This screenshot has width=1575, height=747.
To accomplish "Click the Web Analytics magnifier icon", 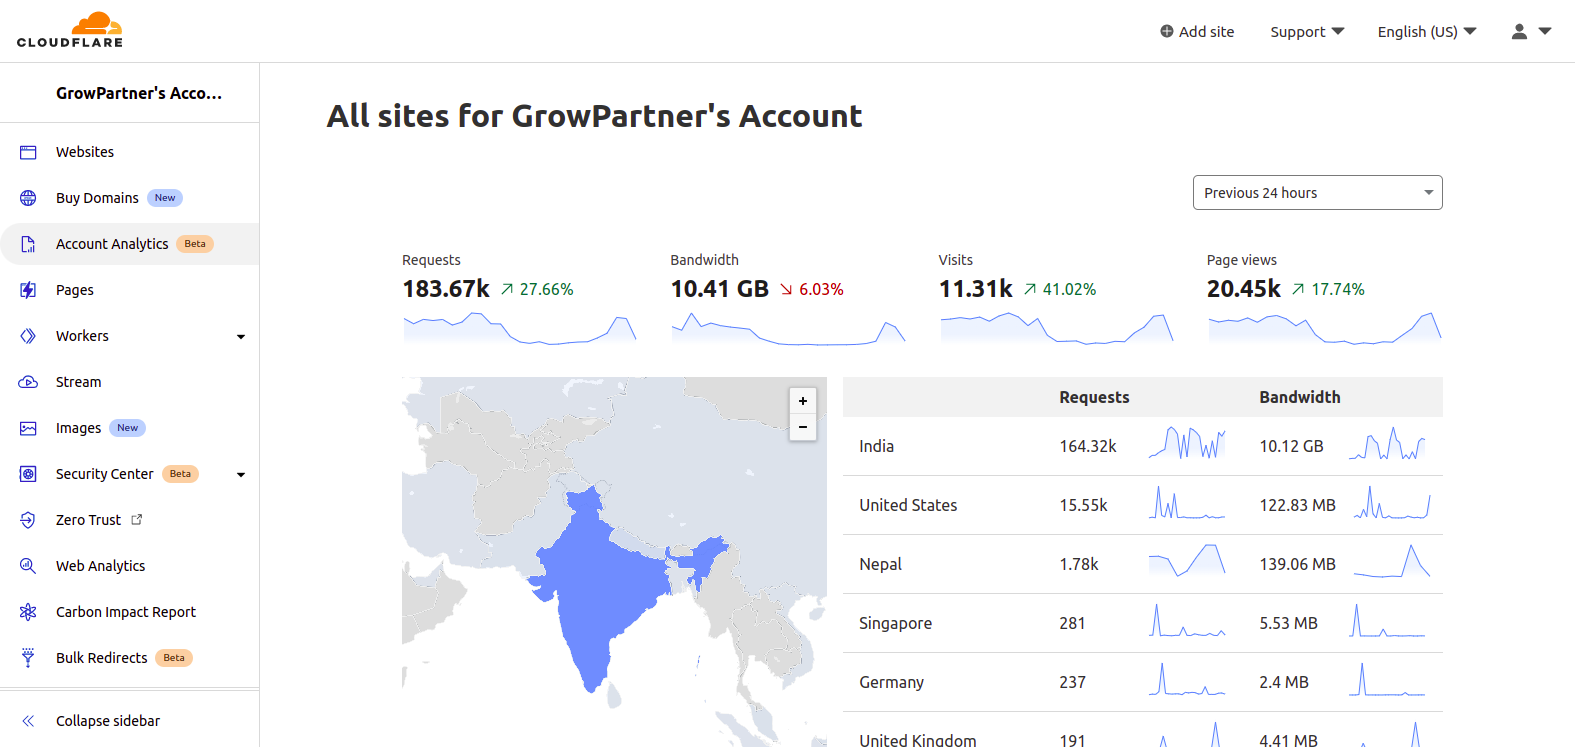I will (28, 566).
